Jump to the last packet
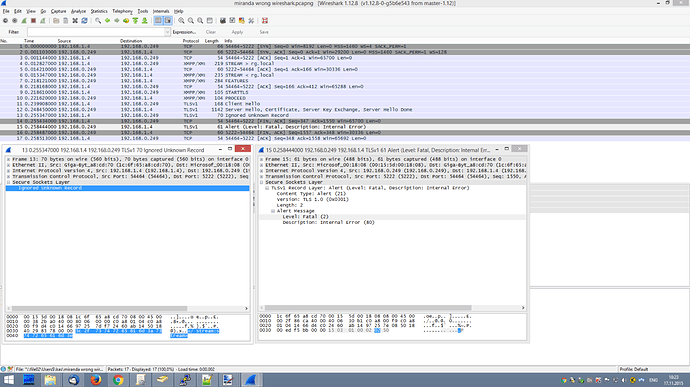Screen dimensions: 690x387 (144, 21)
